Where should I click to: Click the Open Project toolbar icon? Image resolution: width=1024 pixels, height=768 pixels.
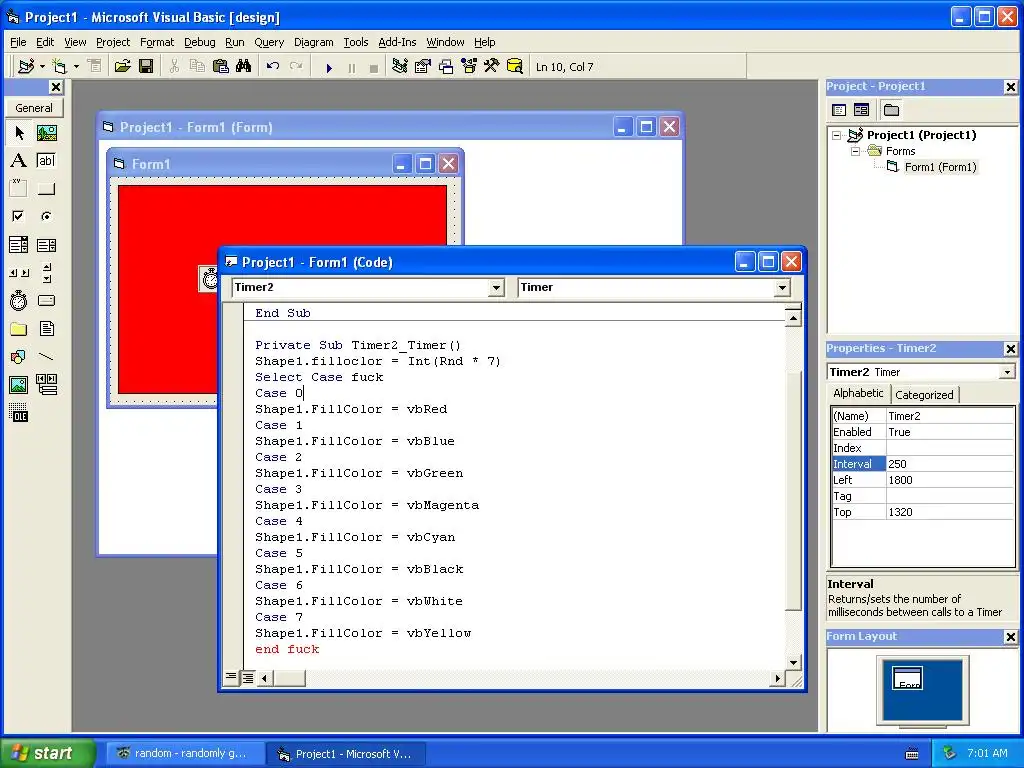tap(123, 67)
